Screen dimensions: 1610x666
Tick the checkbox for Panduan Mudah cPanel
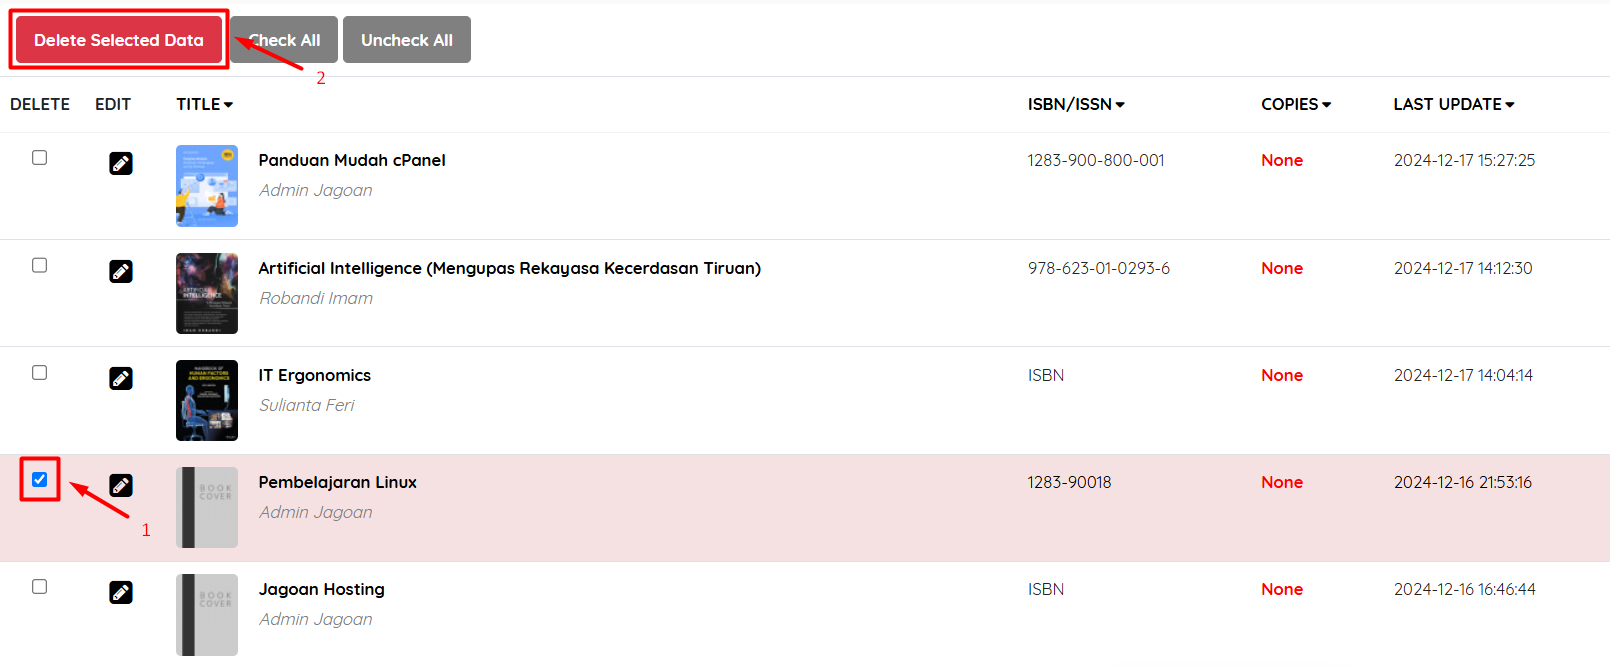[x=40, y=158]
